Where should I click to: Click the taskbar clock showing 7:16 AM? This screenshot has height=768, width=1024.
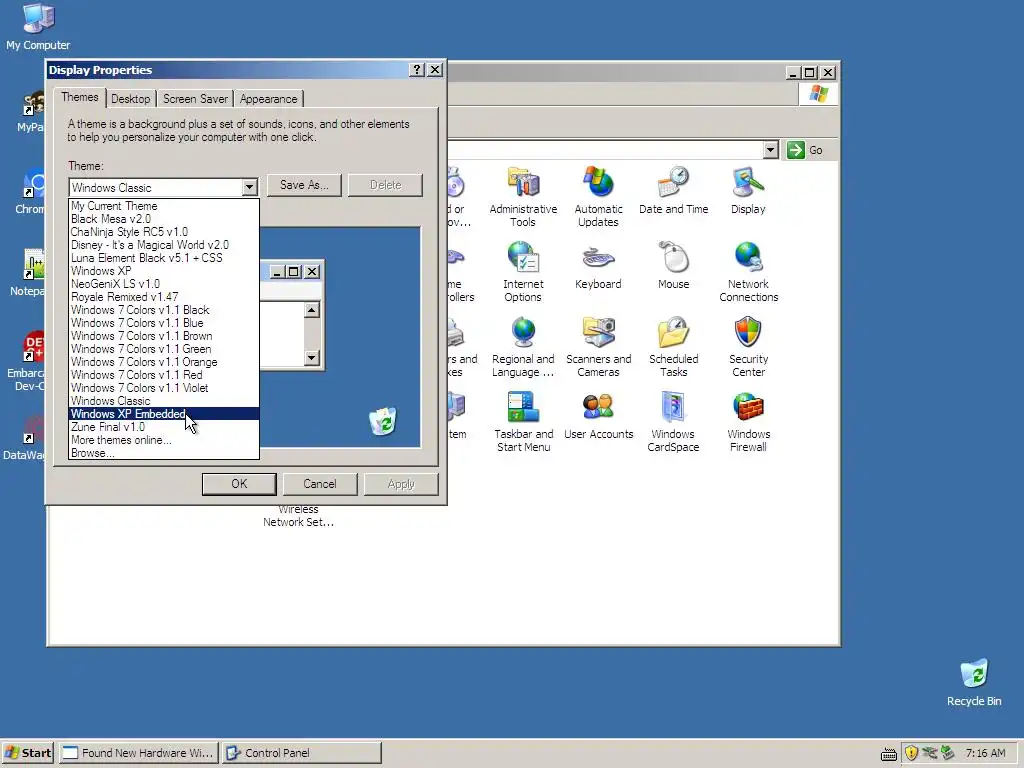point(985,753)
